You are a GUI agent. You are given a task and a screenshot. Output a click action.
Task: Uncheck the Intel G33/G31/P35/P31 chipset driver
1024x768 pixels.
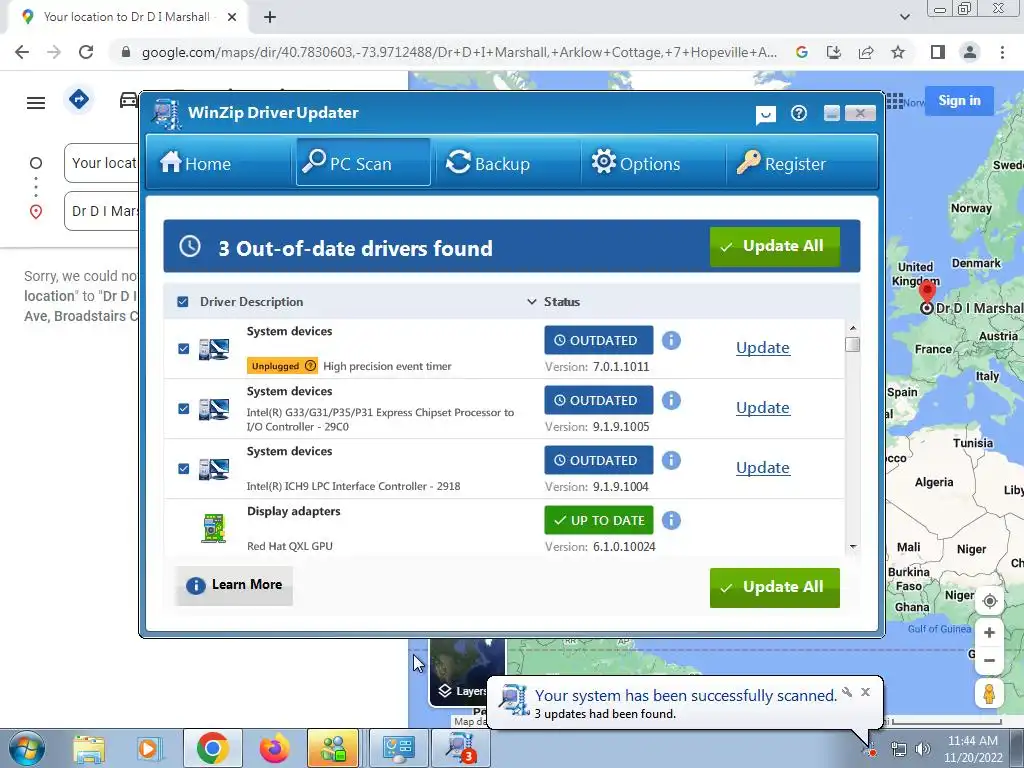[x=184, y=409]
